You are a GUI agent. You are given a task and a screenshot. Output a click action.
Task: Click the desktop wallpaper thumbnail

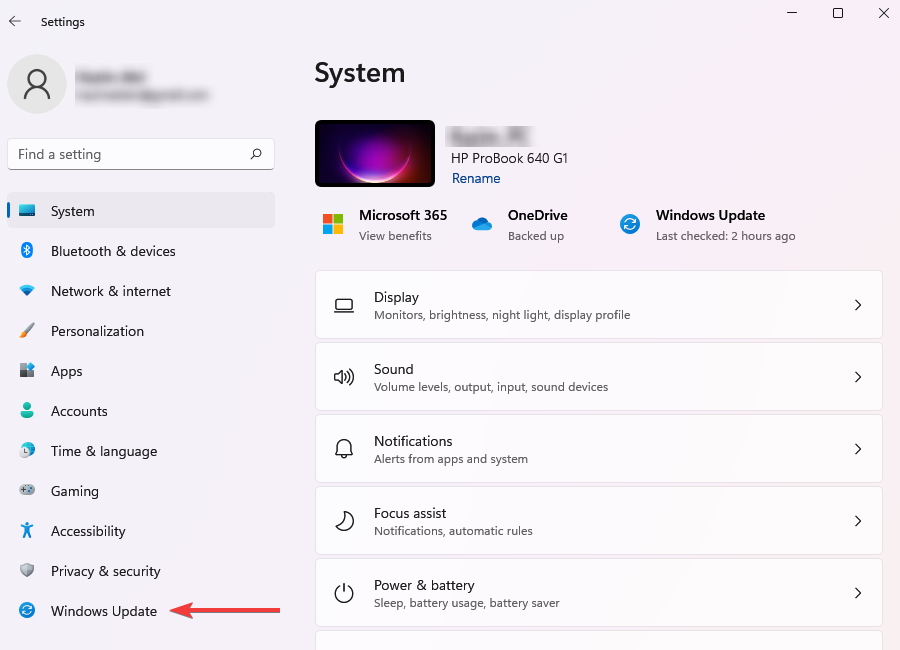[x=375, y=153]
